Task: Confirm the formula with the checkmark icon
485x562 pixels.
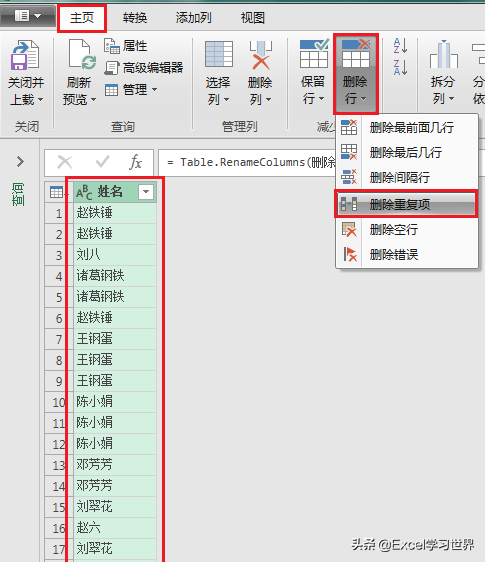Action: tap(103, 162)
